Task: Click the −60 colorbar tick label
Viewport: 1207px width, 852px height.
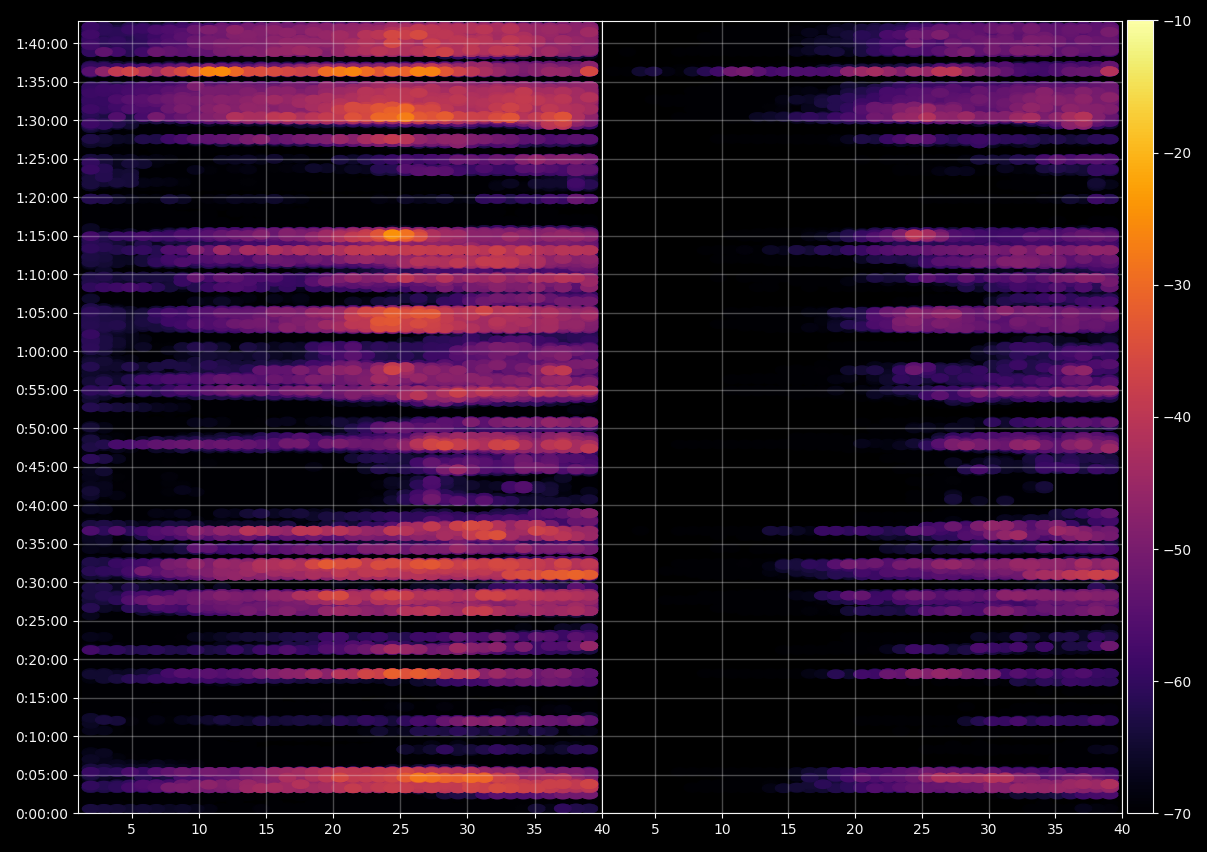Action: point(1177,682)
